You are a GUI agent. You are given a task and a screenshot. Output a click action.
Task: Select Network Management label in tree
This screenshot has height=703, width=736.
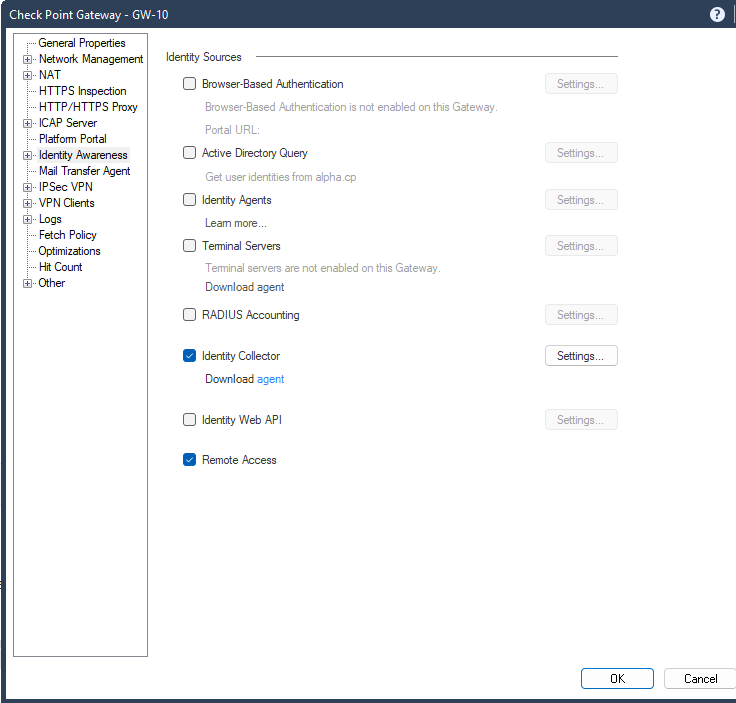click(91, 59)
